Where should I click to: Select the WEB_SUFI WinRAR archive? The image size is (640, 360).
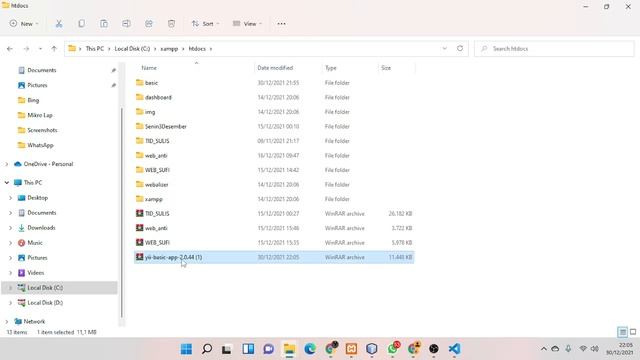click(x=274, y=242)
